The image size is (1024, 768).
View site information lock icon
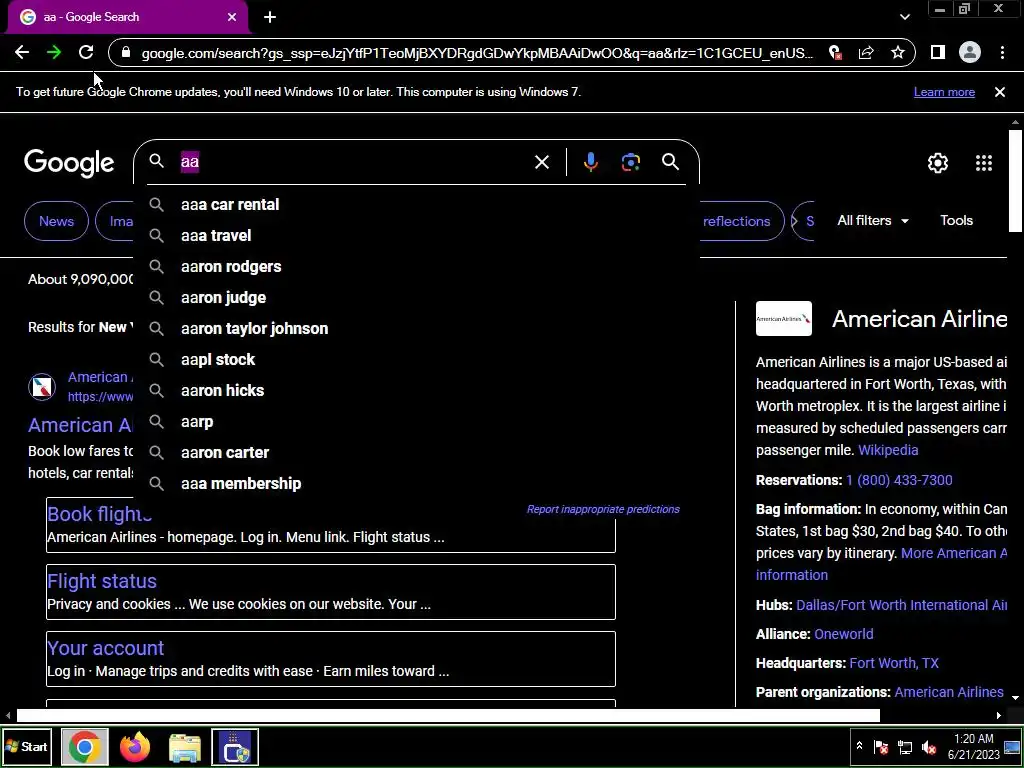pyautogui.click(x=127, y=53)
